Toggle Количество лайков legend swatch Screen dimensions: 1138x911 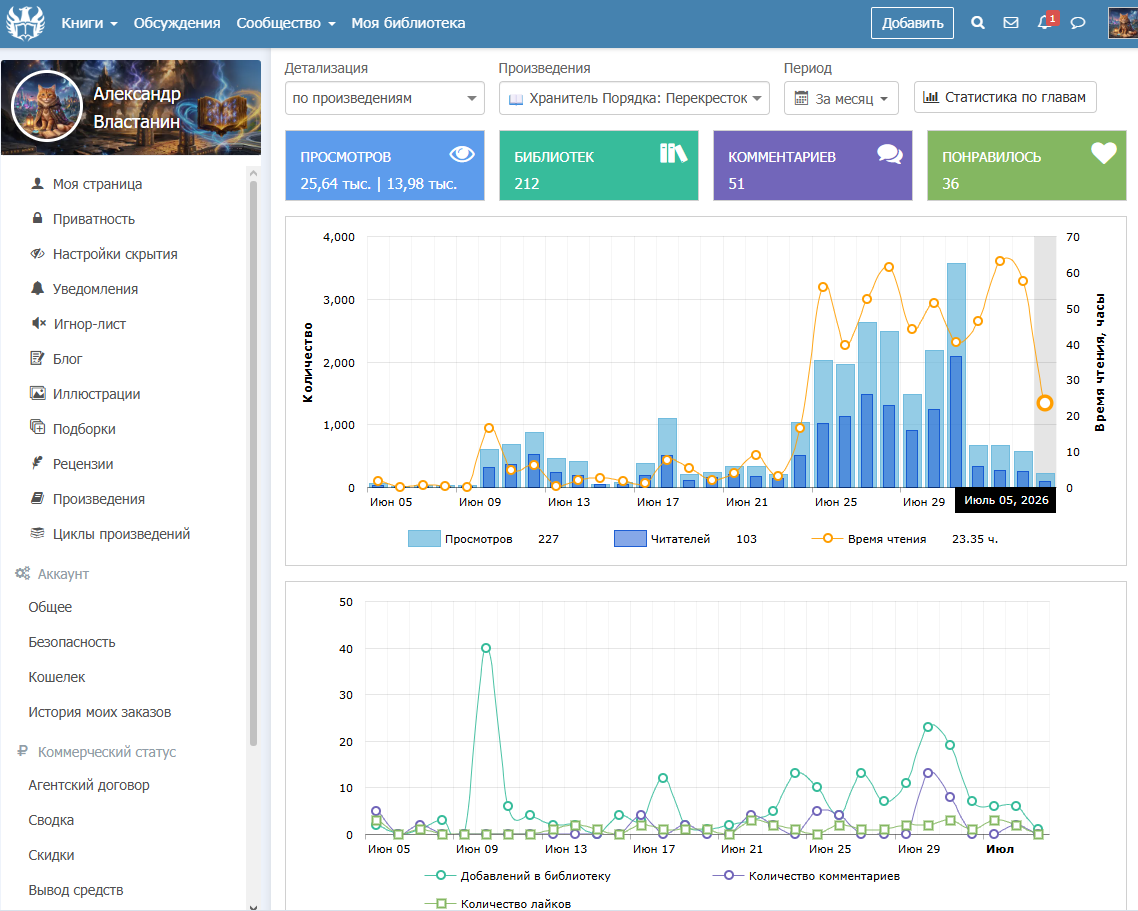pos(441,904)
